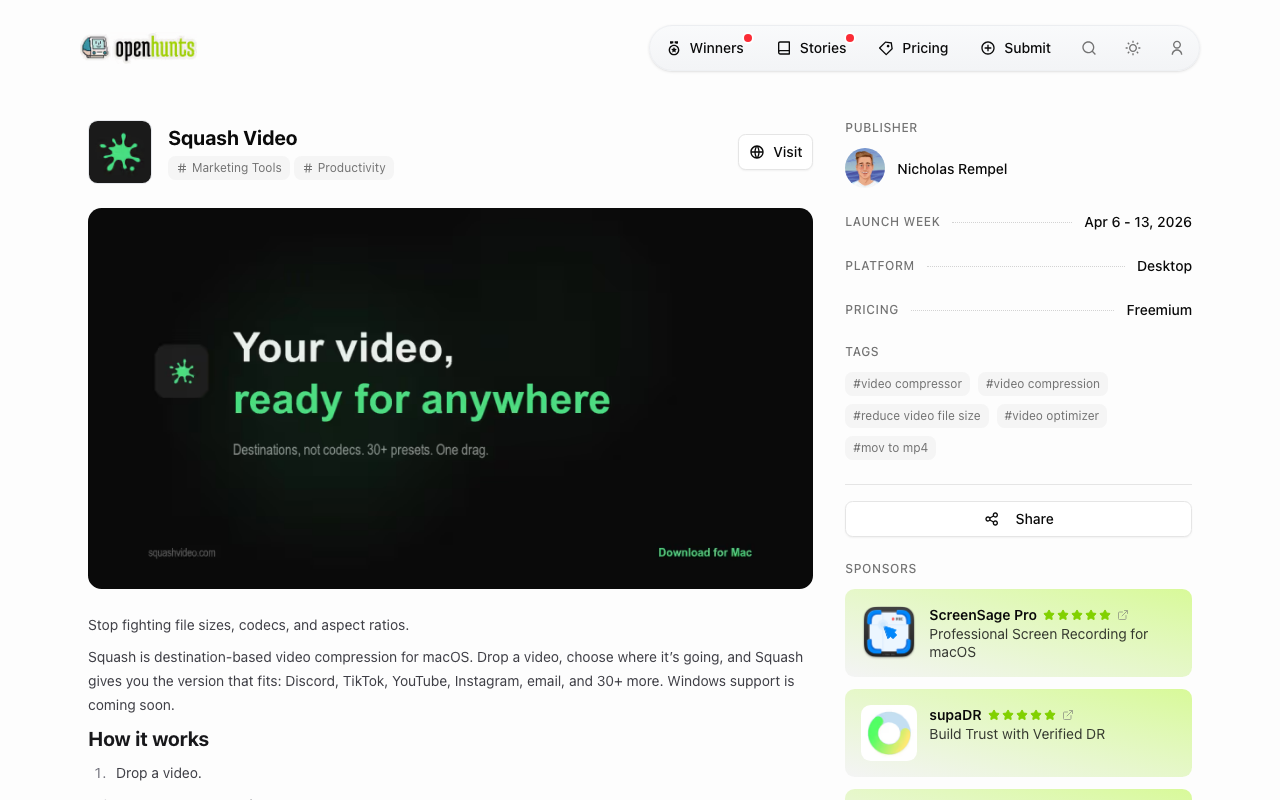
Task: Click the #video compression tag
Action: tap(1043, 384)
